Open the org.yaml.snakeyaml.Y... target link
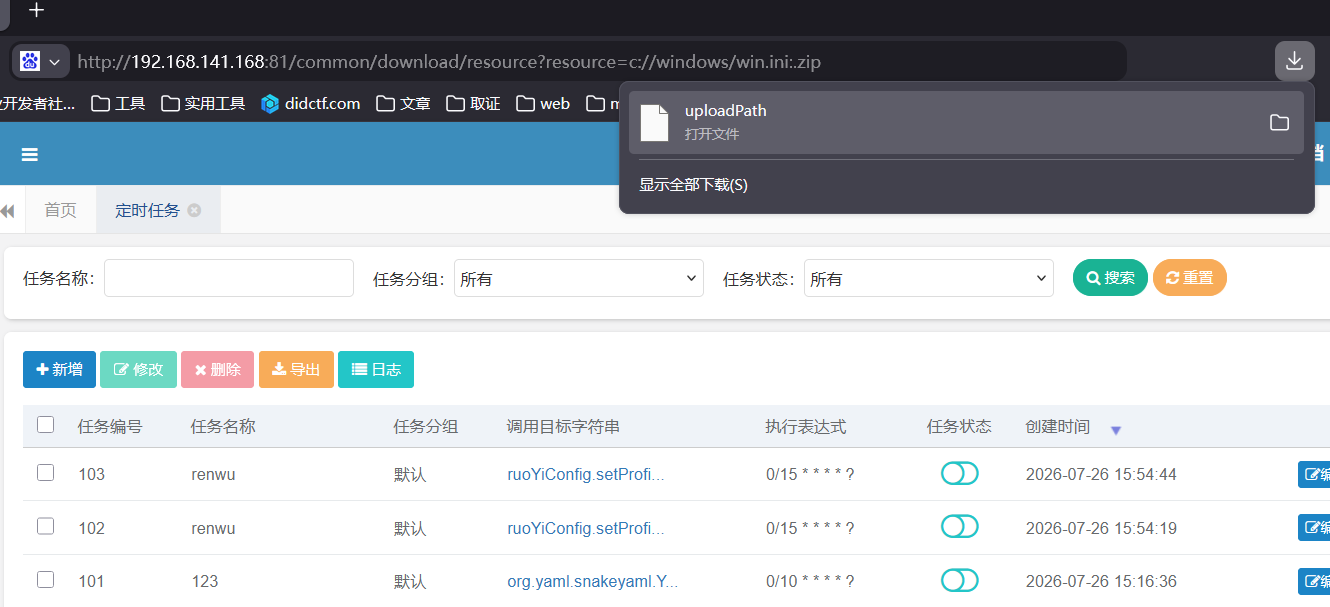1330x607 pixels. tap(592, 580)
